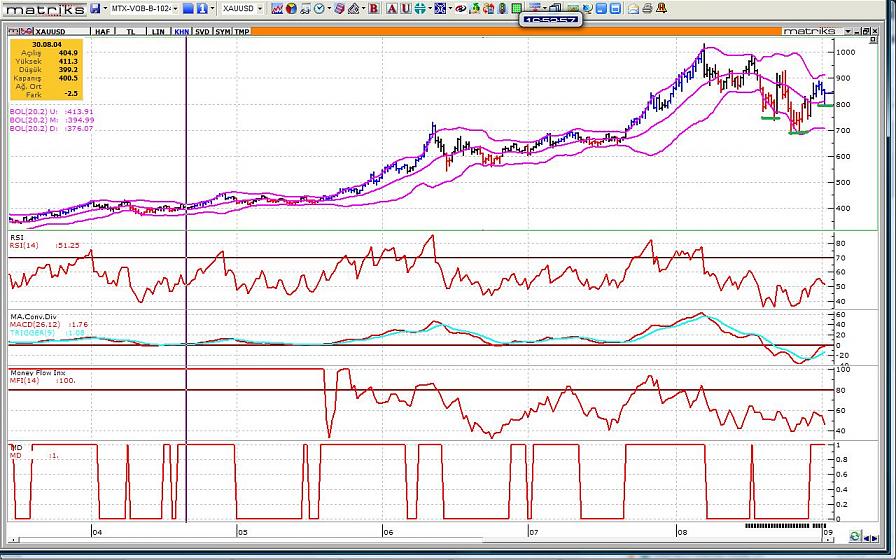Click the pie chart toolbar icon

(x=290, y=8)
